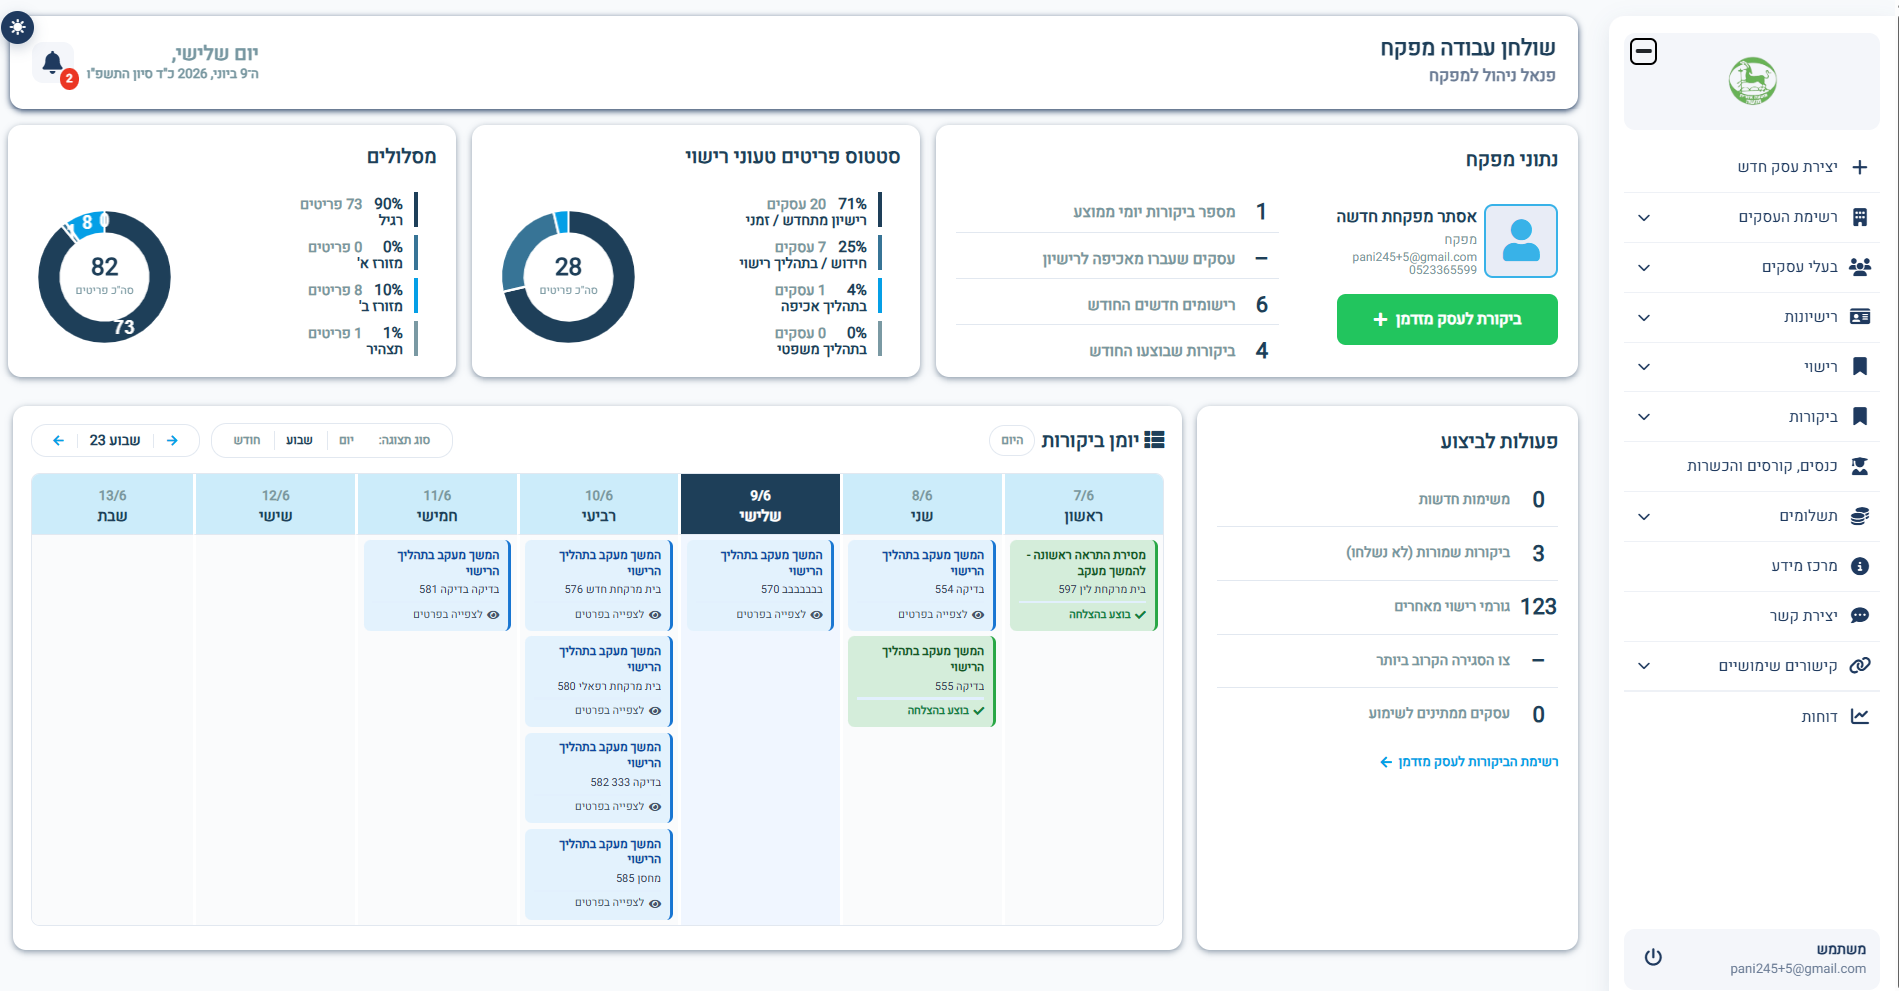Click the מסלולים donut chart segment 73

[124, 327]
